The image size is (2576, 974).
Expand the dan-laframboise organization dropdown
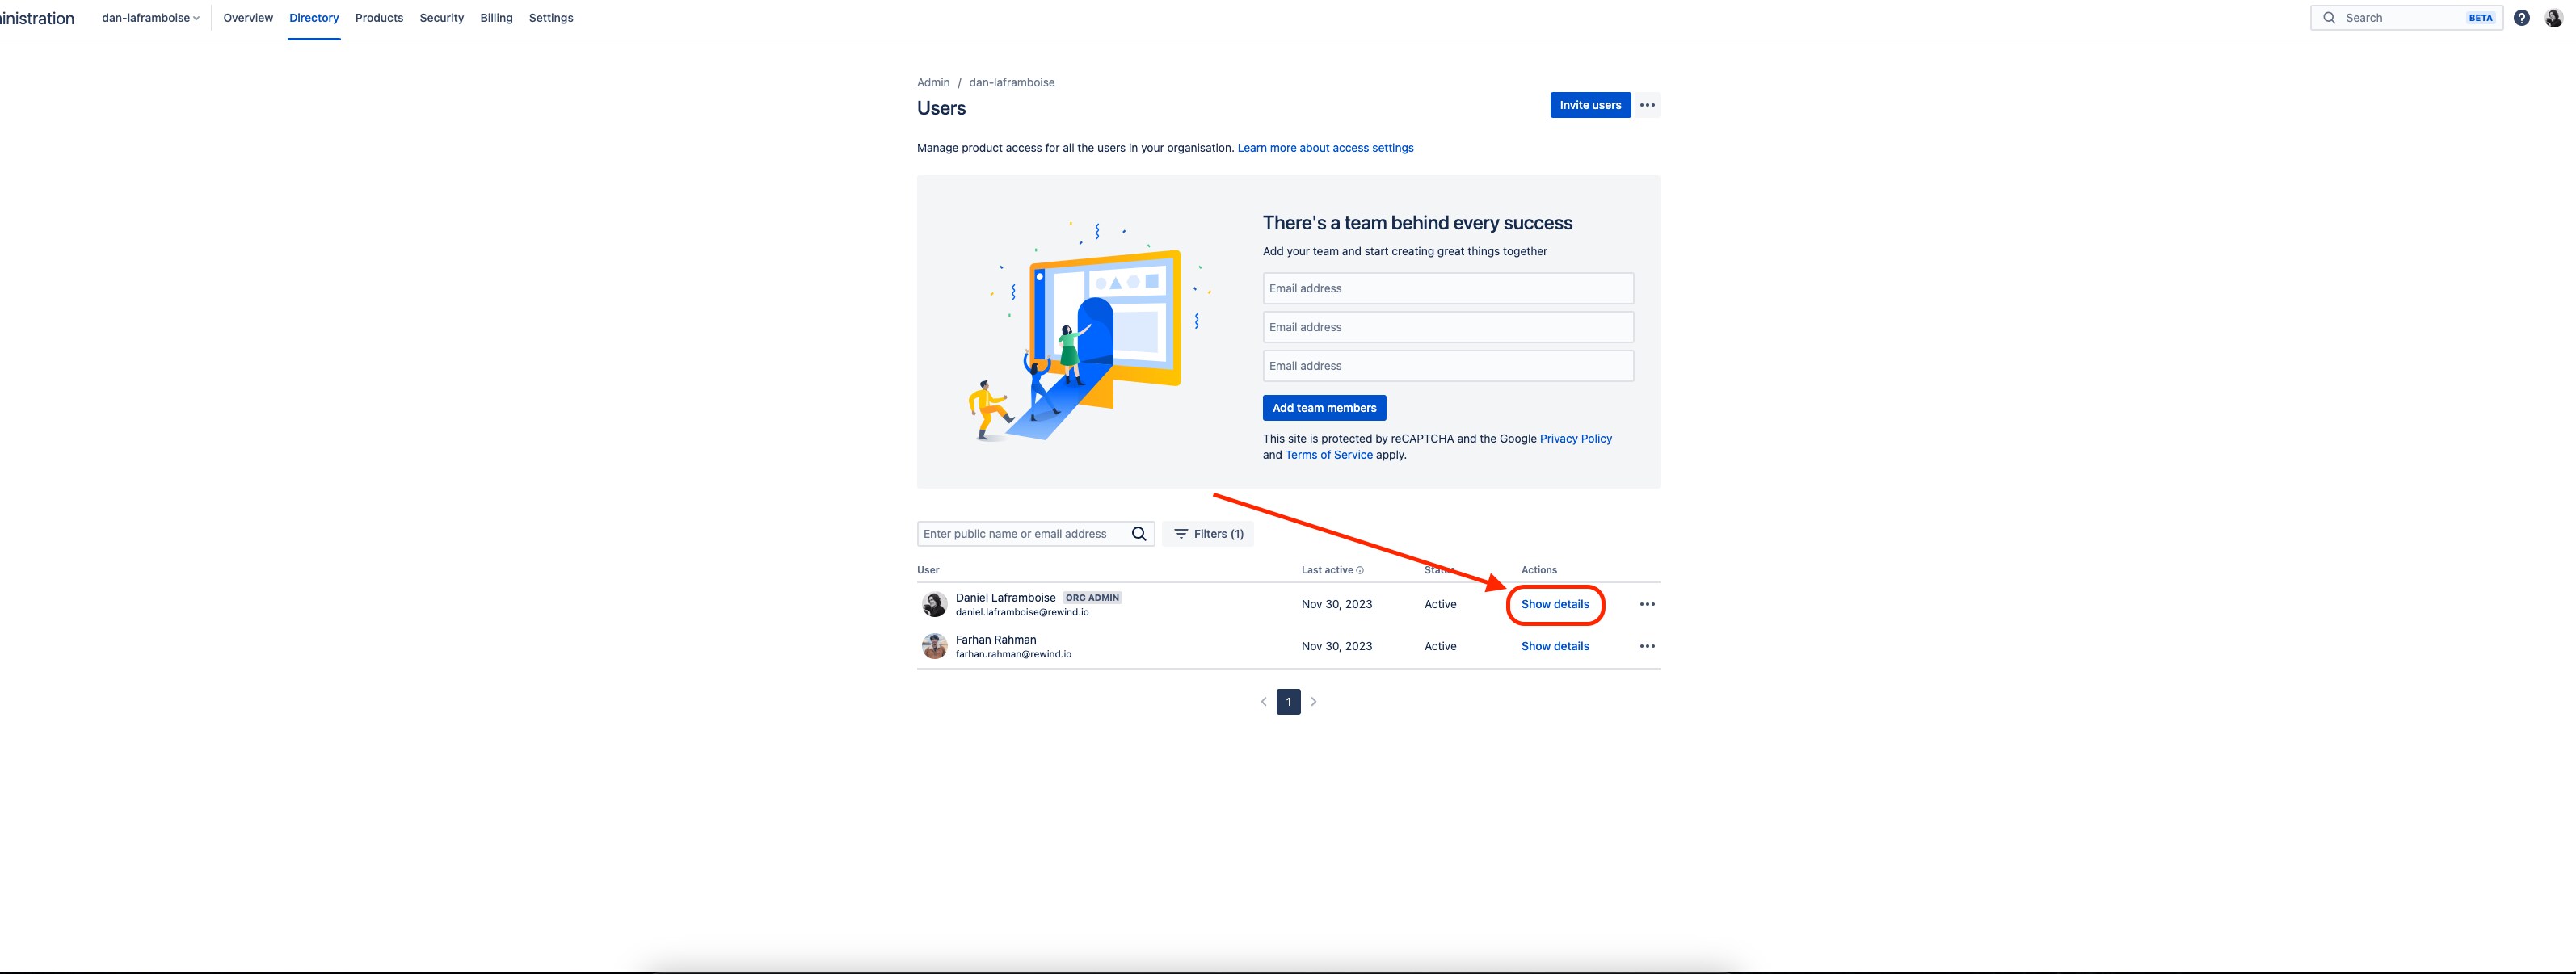tap(150, 18)
